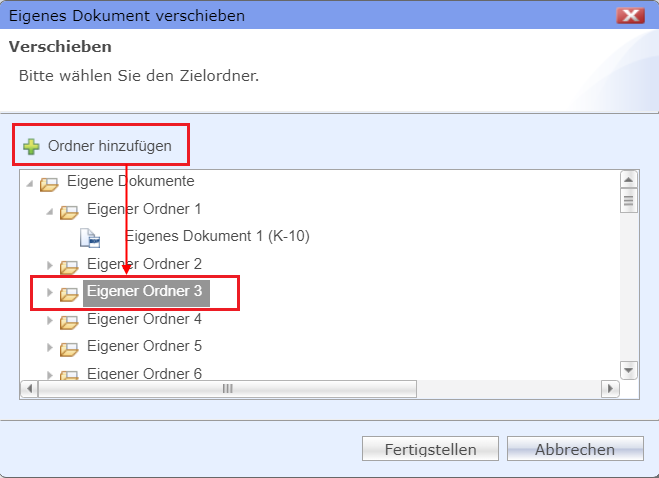Screen dimensions: 659x478
Task: Expand the Eigener Ordner 2 node
Action: pyautogui.click(x=50, y=265)
